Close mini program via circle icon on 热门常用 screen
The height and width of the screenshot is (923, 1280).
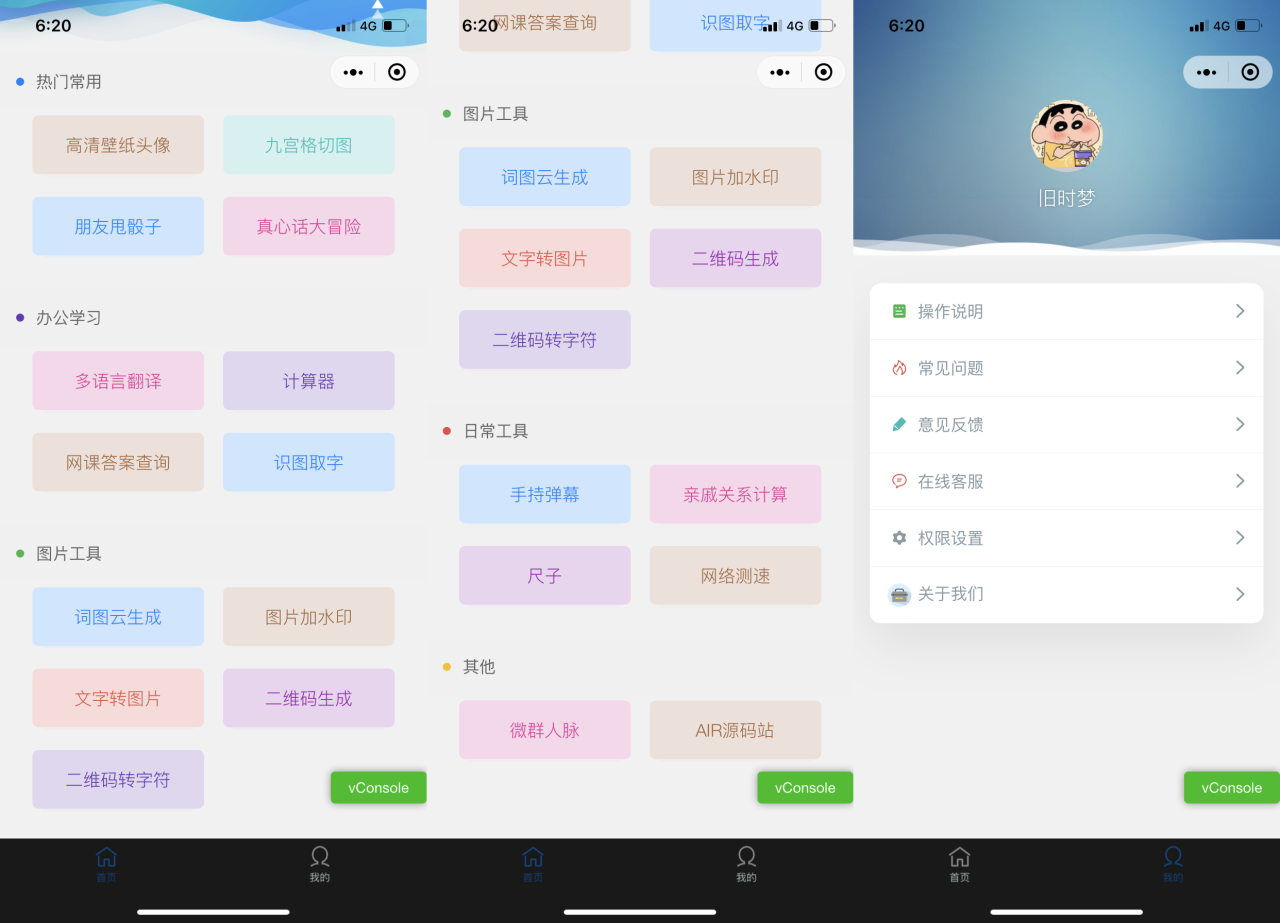pyautogui.click(x=397, y=72)
